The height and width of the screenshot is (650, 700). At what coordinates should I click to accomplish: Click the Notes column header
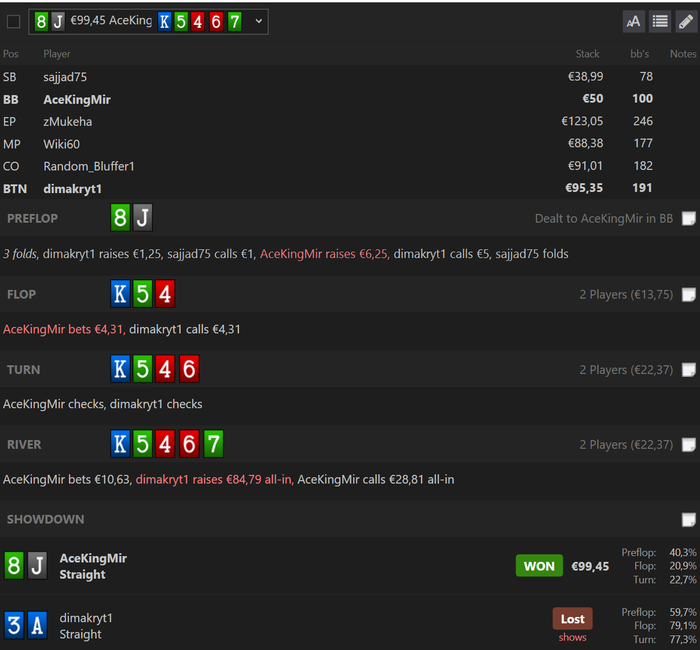tap(683, 54)
